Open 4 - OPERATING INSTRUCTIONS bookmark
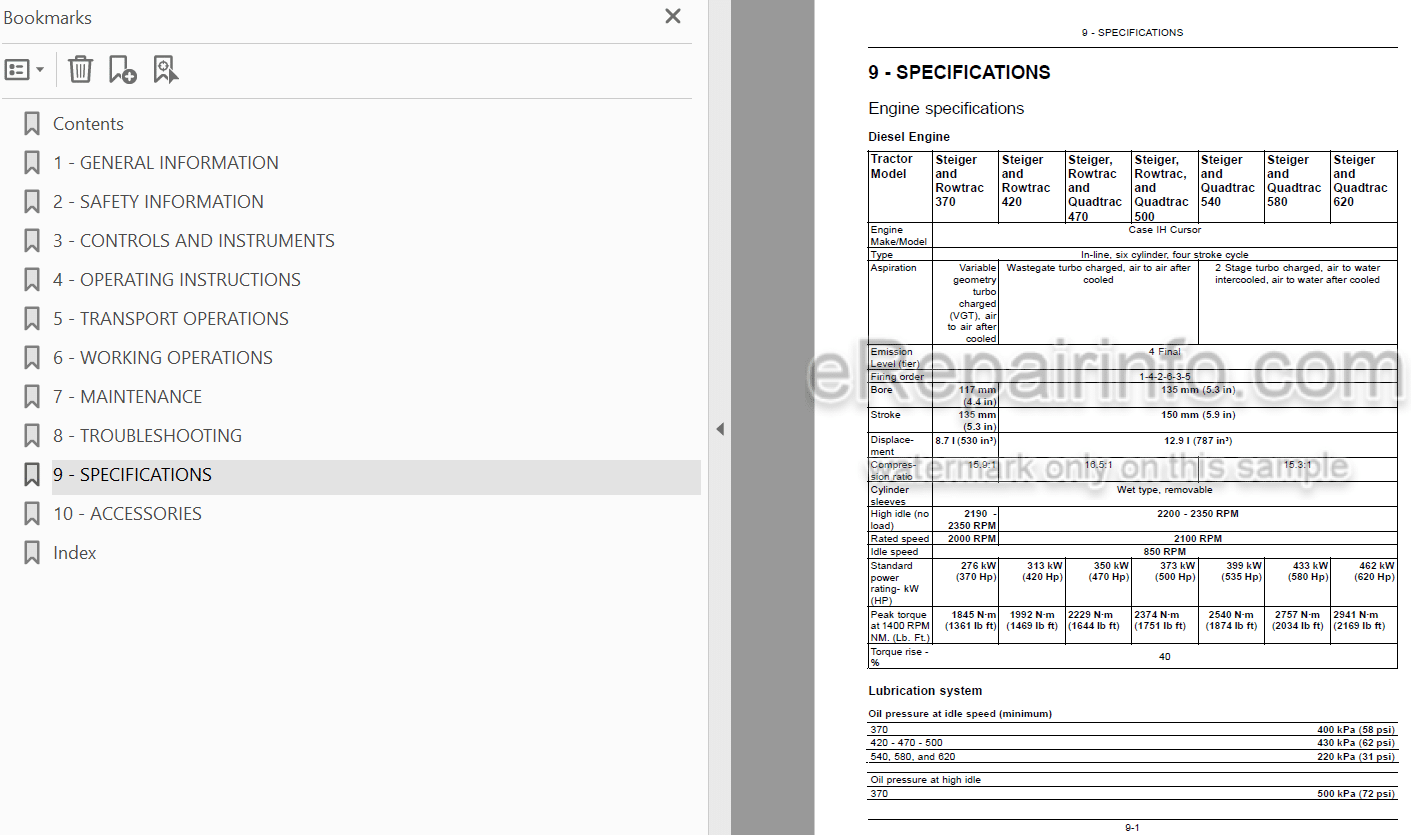Image resolution: width=1411 pixels, height=835 pixels. (177, 280)
